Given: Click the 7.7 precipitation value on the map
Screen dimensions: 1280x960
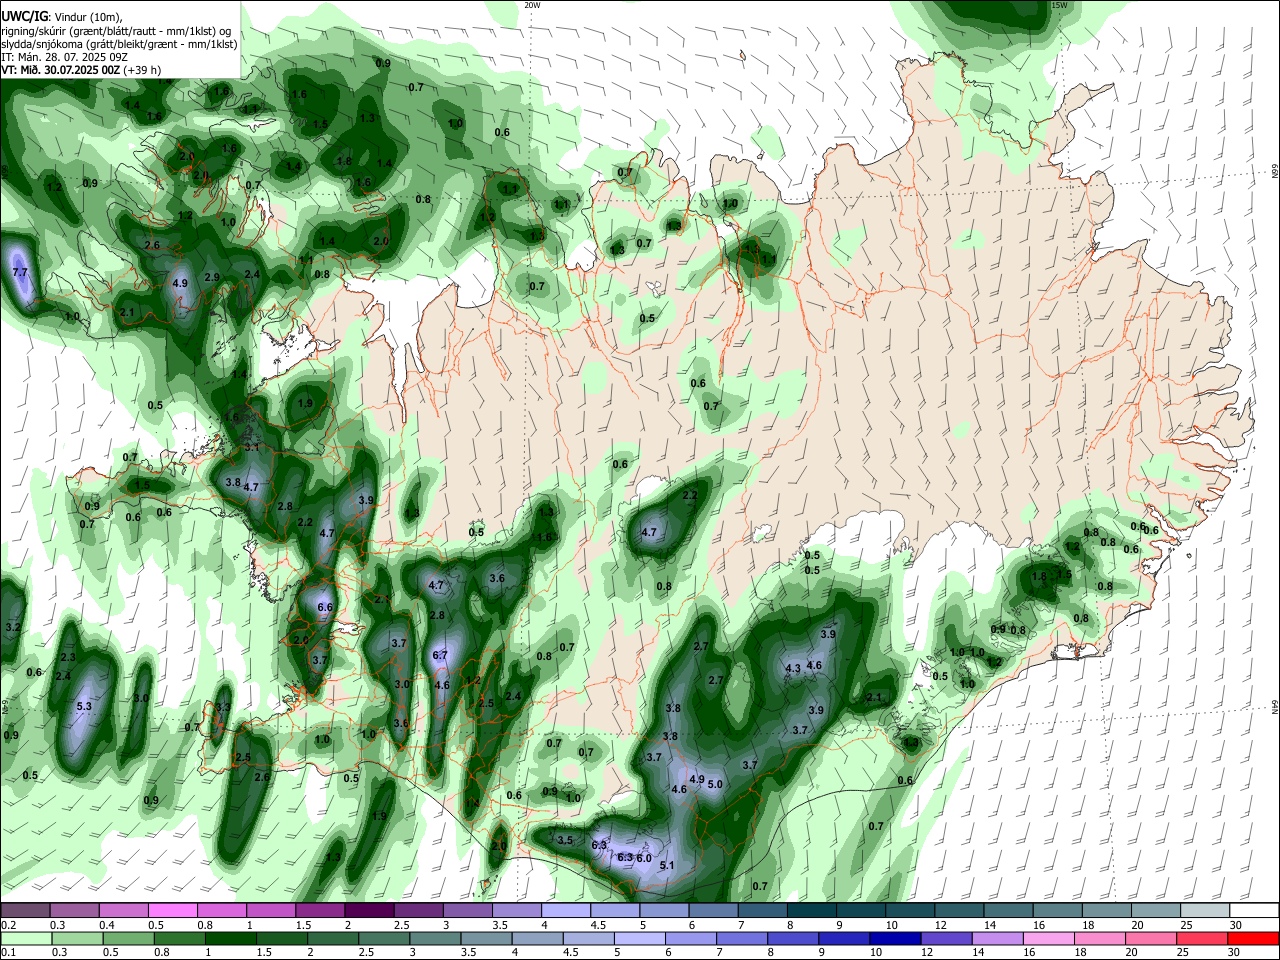Looking at the screenshot, I should coord(19,272).
